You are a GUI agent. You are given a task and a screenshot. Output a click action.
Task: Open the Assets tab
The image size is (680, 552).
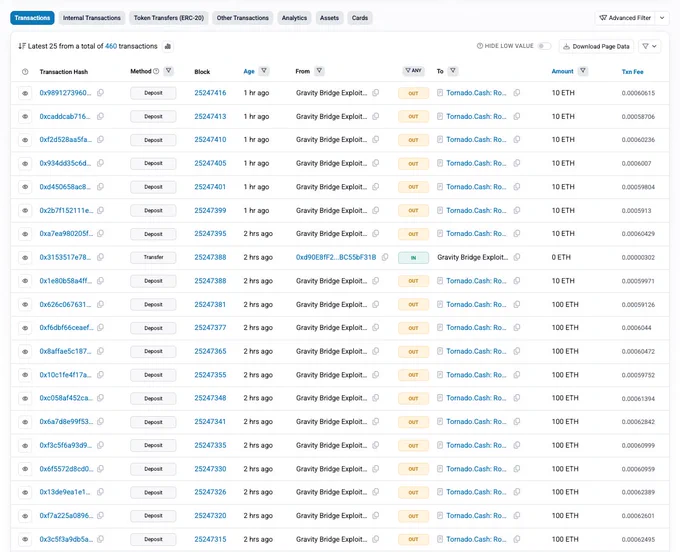pyautogui.click(x=329, y=18)
